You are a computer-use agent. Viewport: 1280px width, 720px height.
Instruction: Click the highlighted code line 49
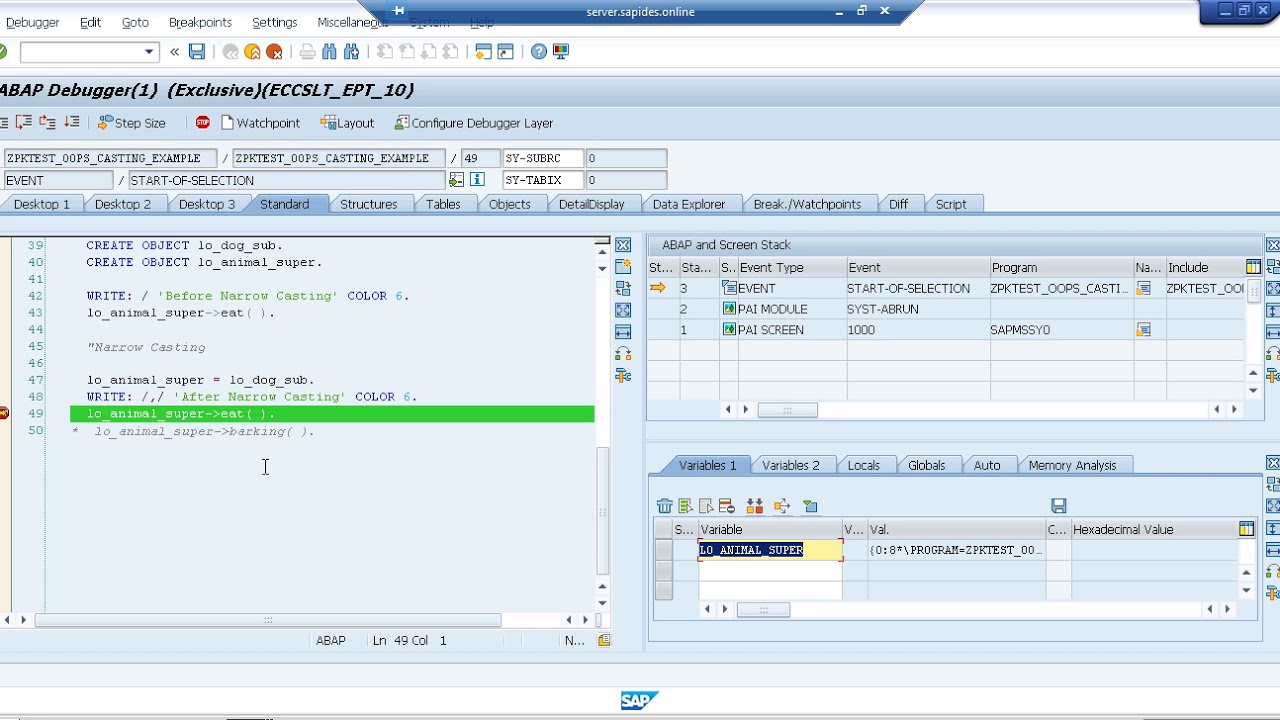(x=332, y=414)
